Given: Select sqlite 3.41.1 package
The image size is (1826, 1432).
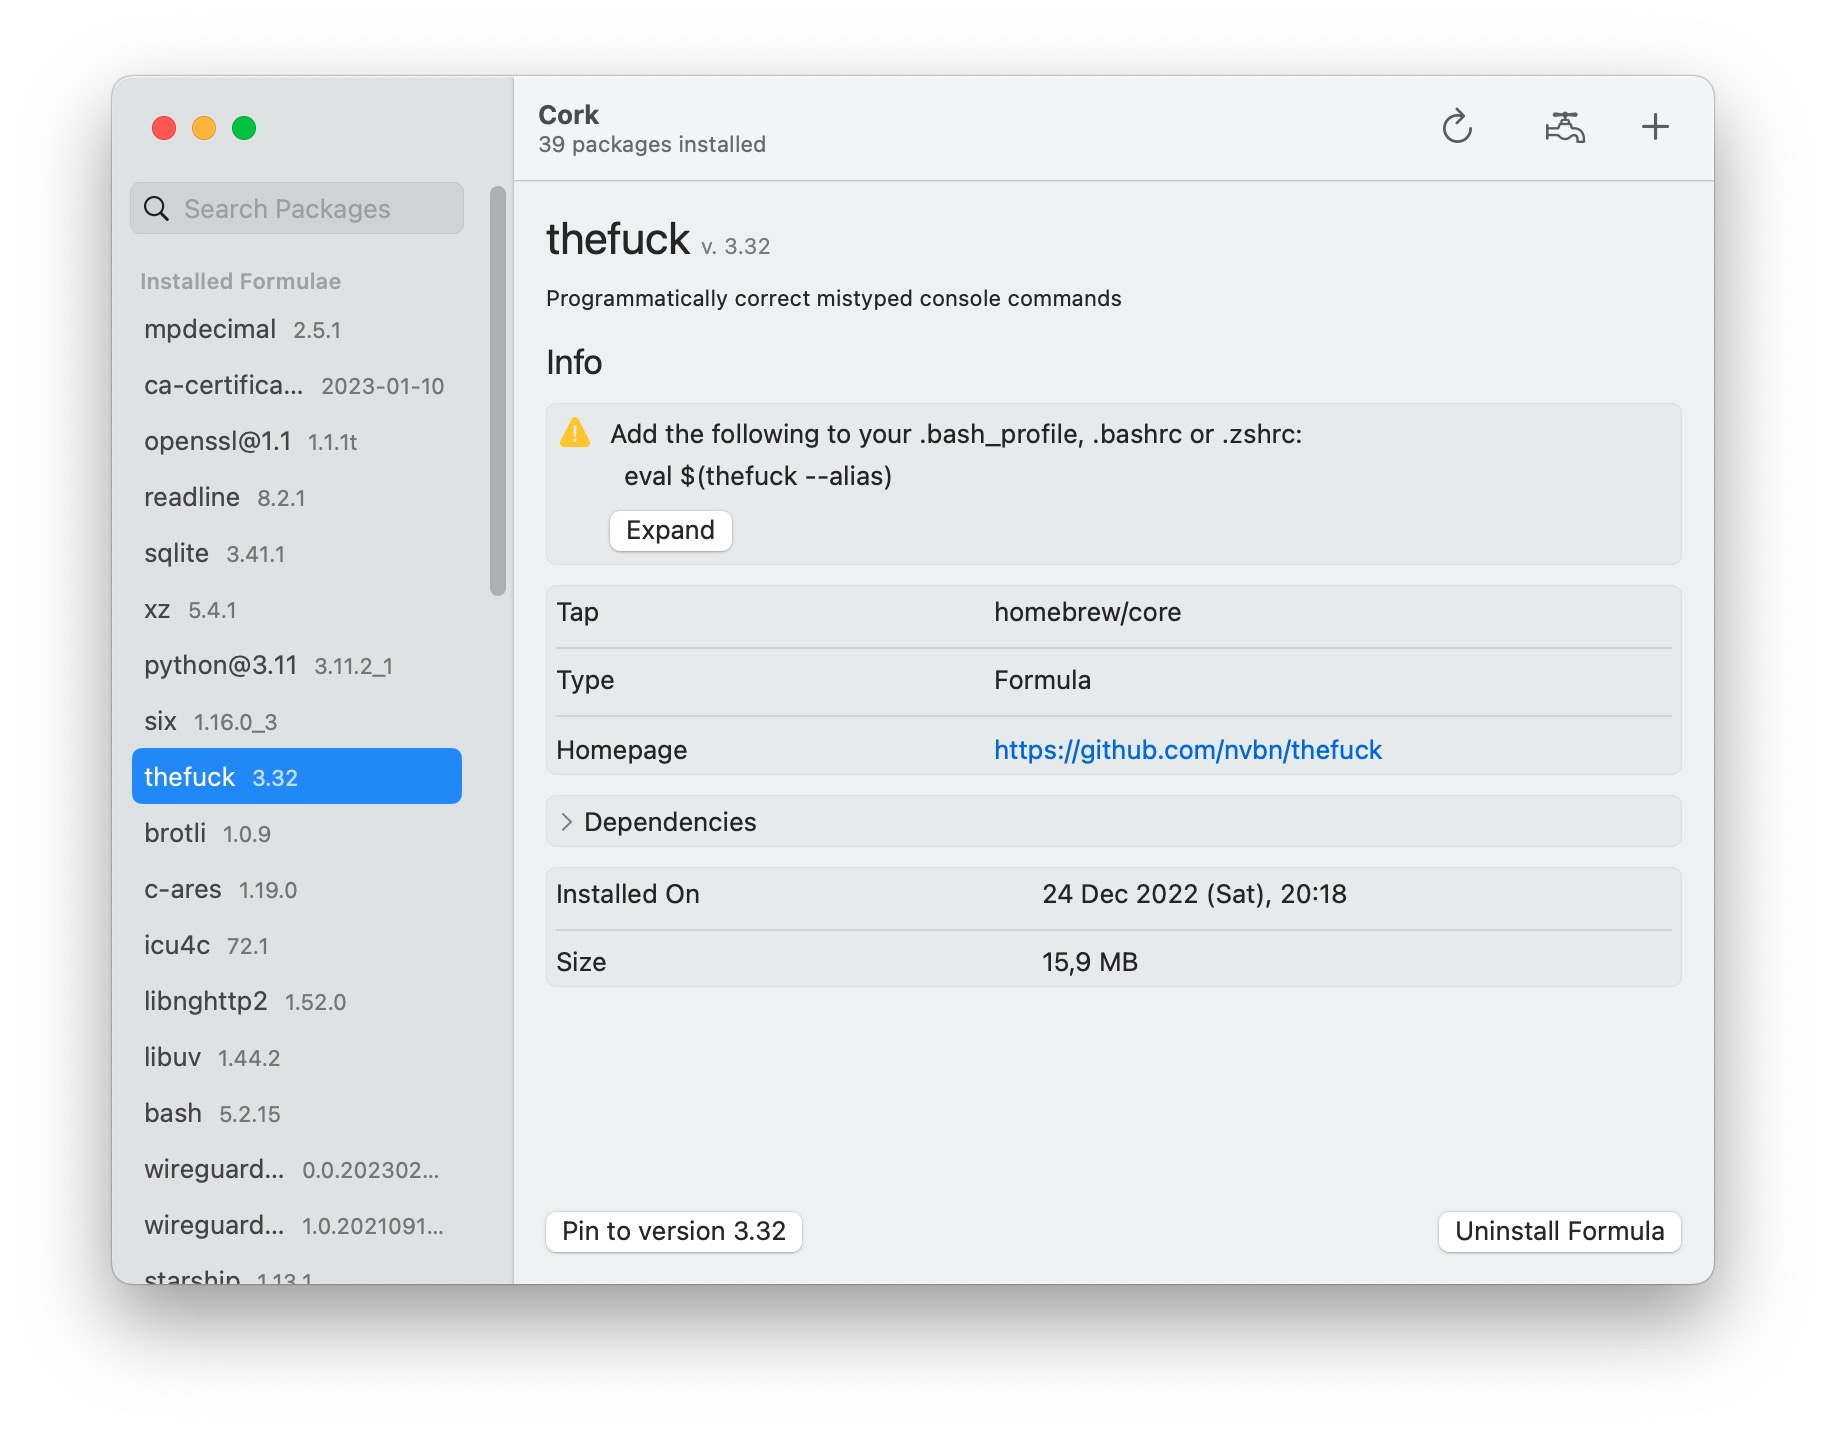Looking at the screenshot, I should (297, 553).
